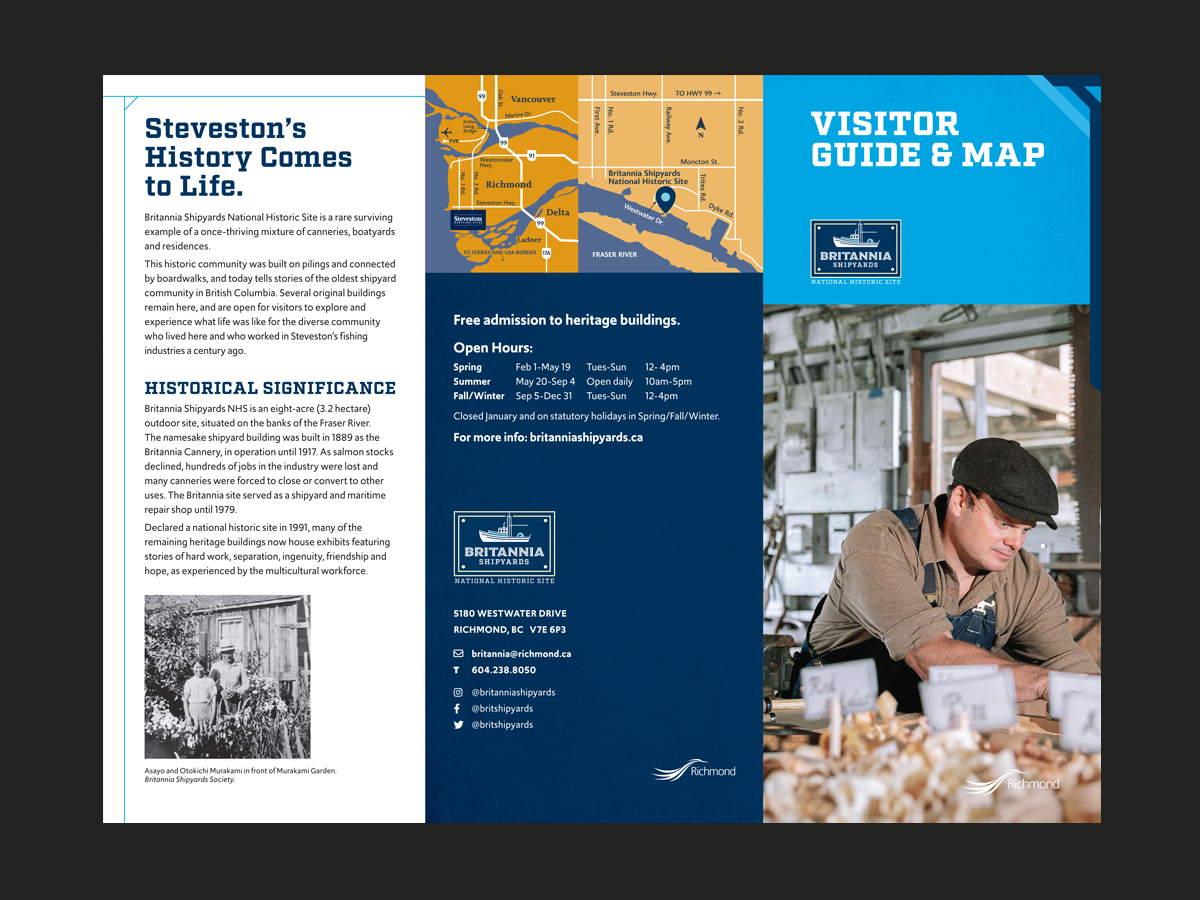Click the 'Dyke Rd.' street label

[x=721, y=210]
